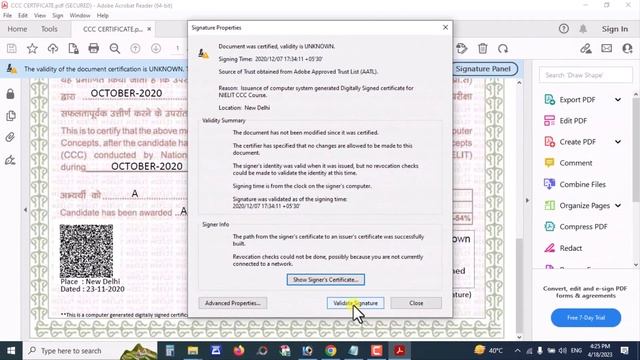Screen dimensions: 640x360
Task: Rotate page using the rotate icon
Action: [x=503, y=49]
